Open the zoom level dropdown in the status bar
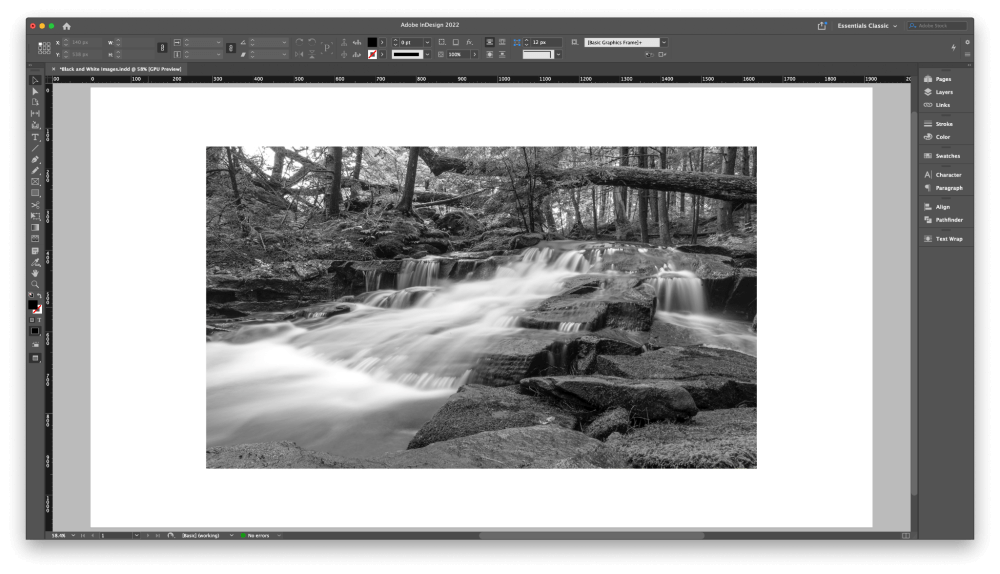 click(73, 535)
